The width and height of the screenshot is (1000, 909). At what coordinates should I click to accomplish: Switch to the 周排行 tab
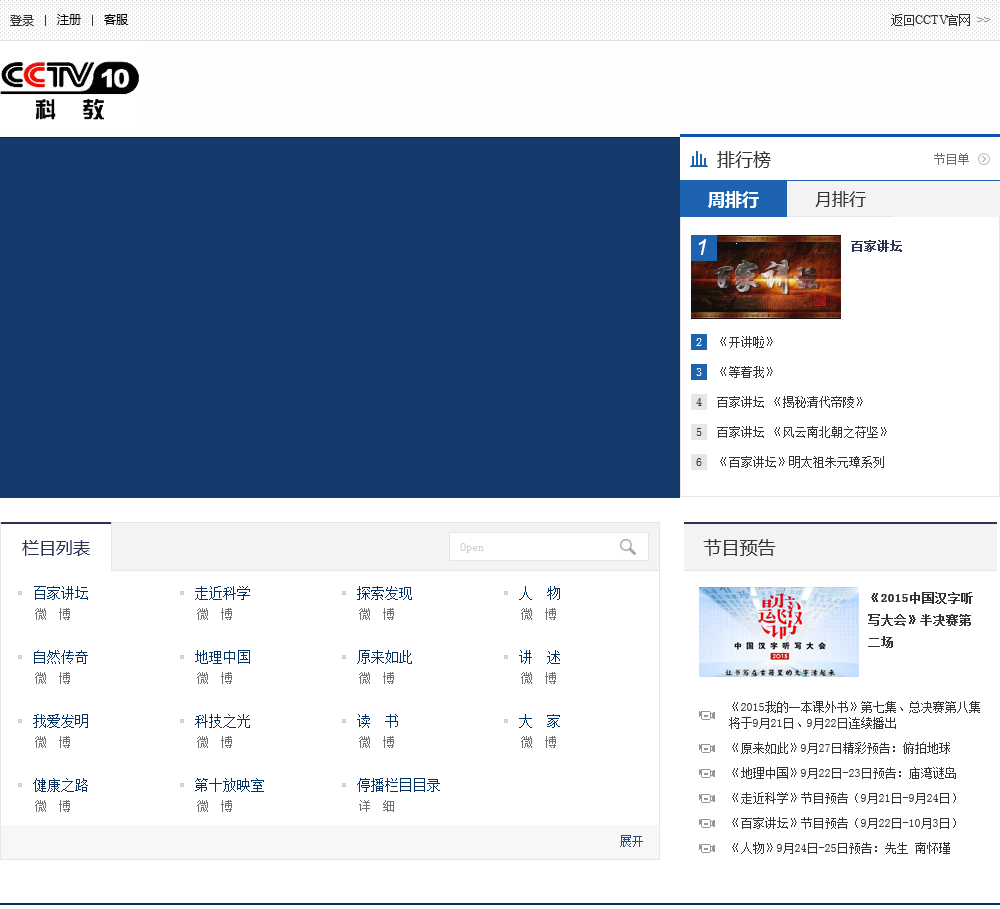click(x=733, y=199)
